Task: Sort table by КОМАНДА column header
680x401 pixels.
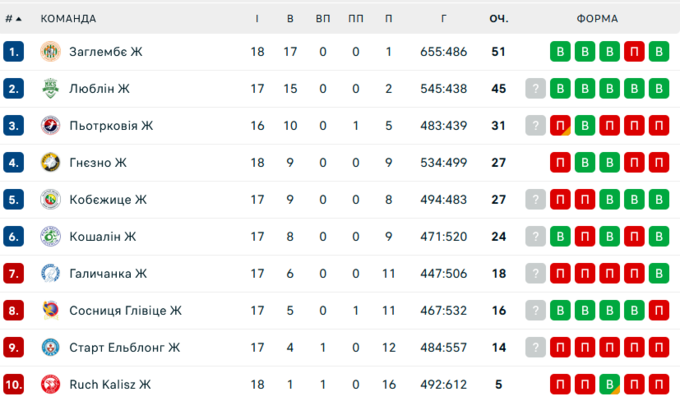Action: [68, 18]
